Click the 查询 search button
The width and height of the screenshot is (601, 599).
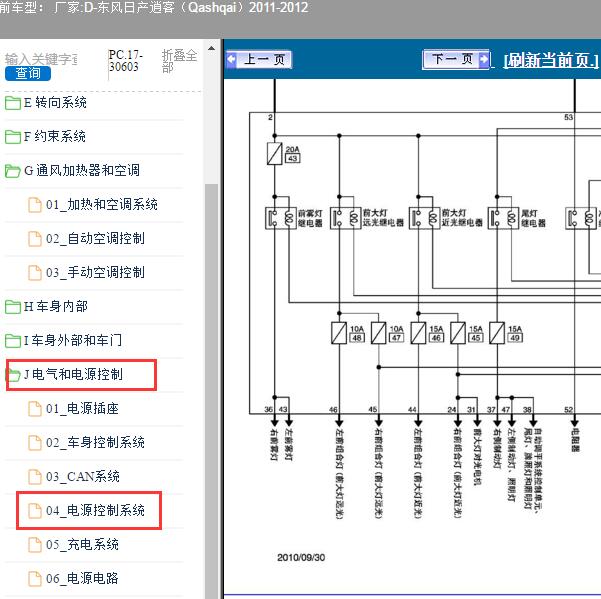click(28, 74)
